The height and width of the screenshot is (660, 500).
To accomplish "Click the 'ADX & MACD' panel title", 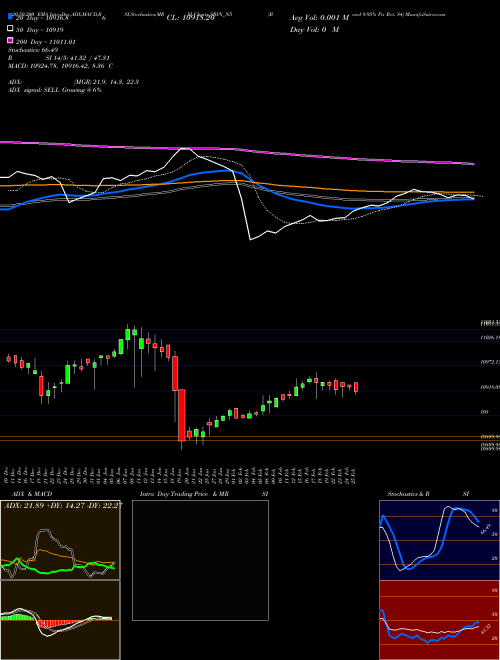I will pos(32,494).
